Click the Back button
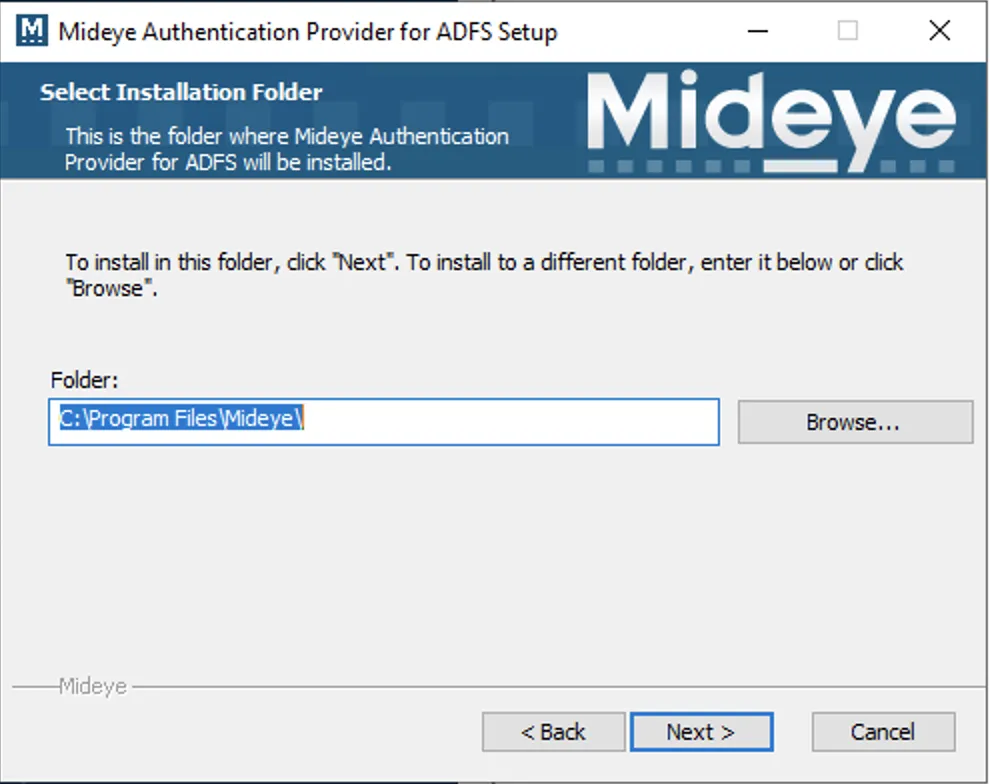990x784 pixels. coord(553,731)
